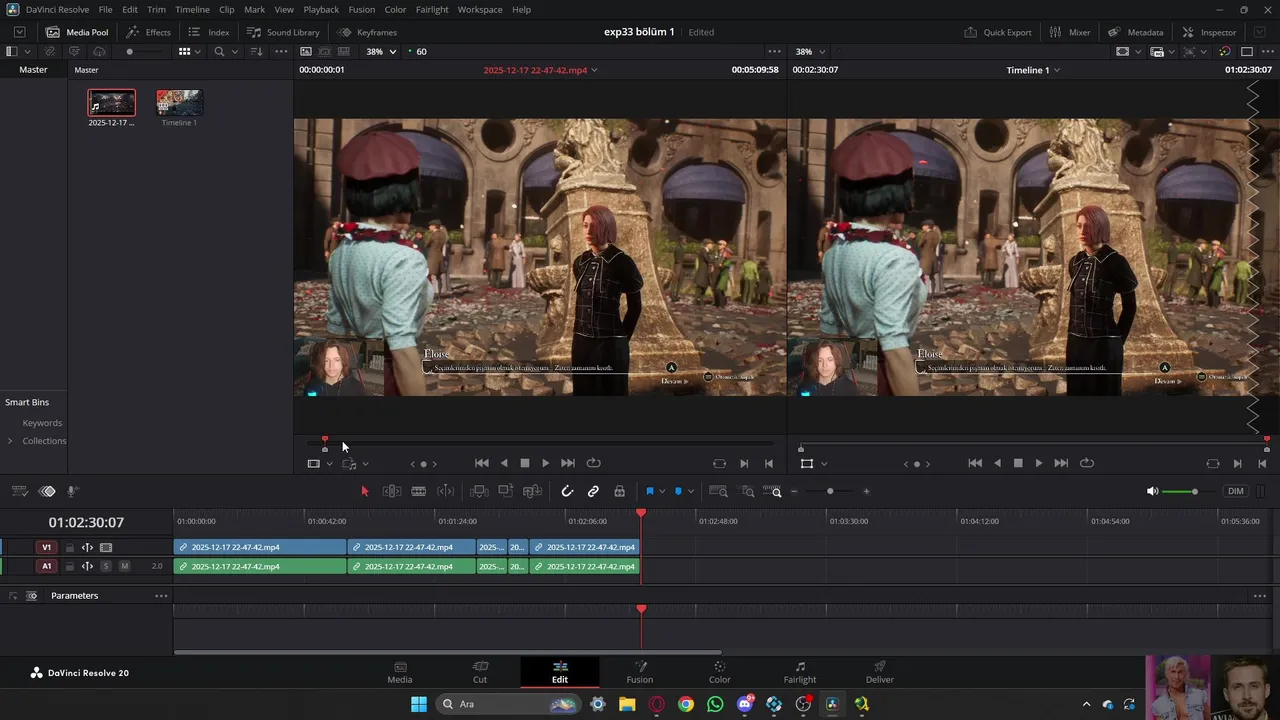This screenshot has width=1280, height=720.
Task: Select the arrow Selection Mode tool
Action: point(365,491)
